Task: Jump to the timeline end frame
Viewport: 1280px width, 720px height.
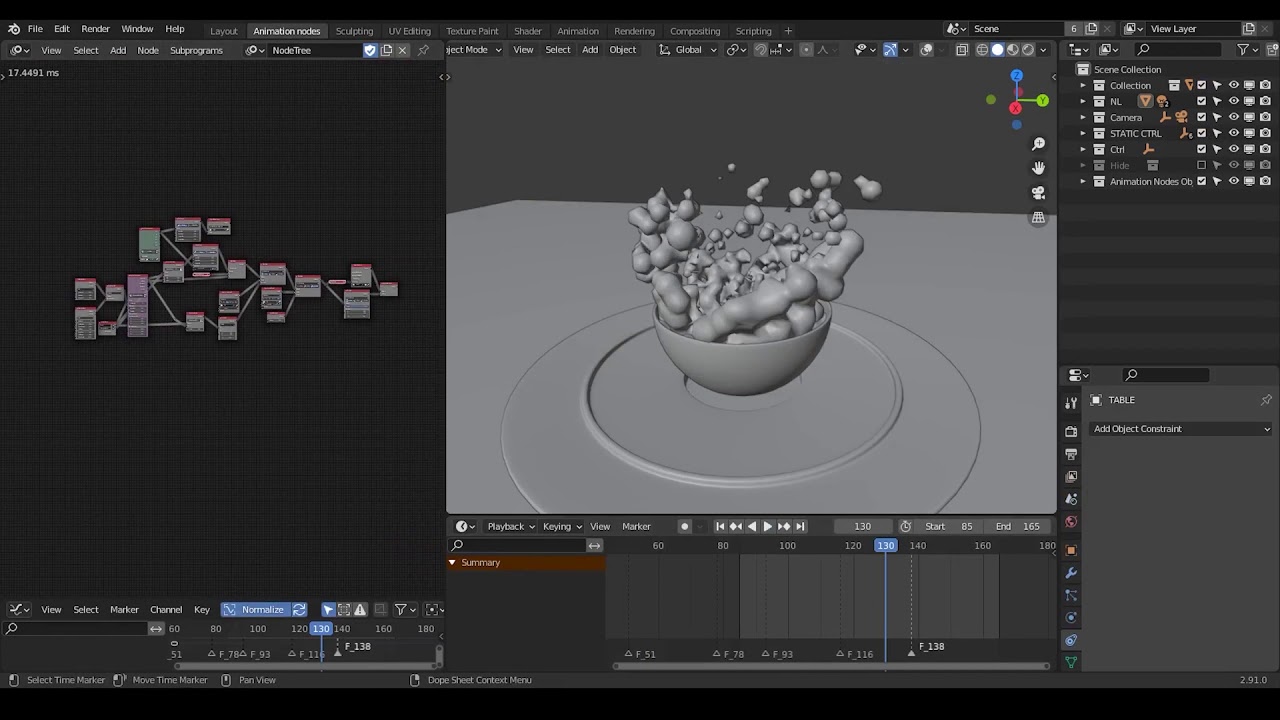Action: coord(800,526)
